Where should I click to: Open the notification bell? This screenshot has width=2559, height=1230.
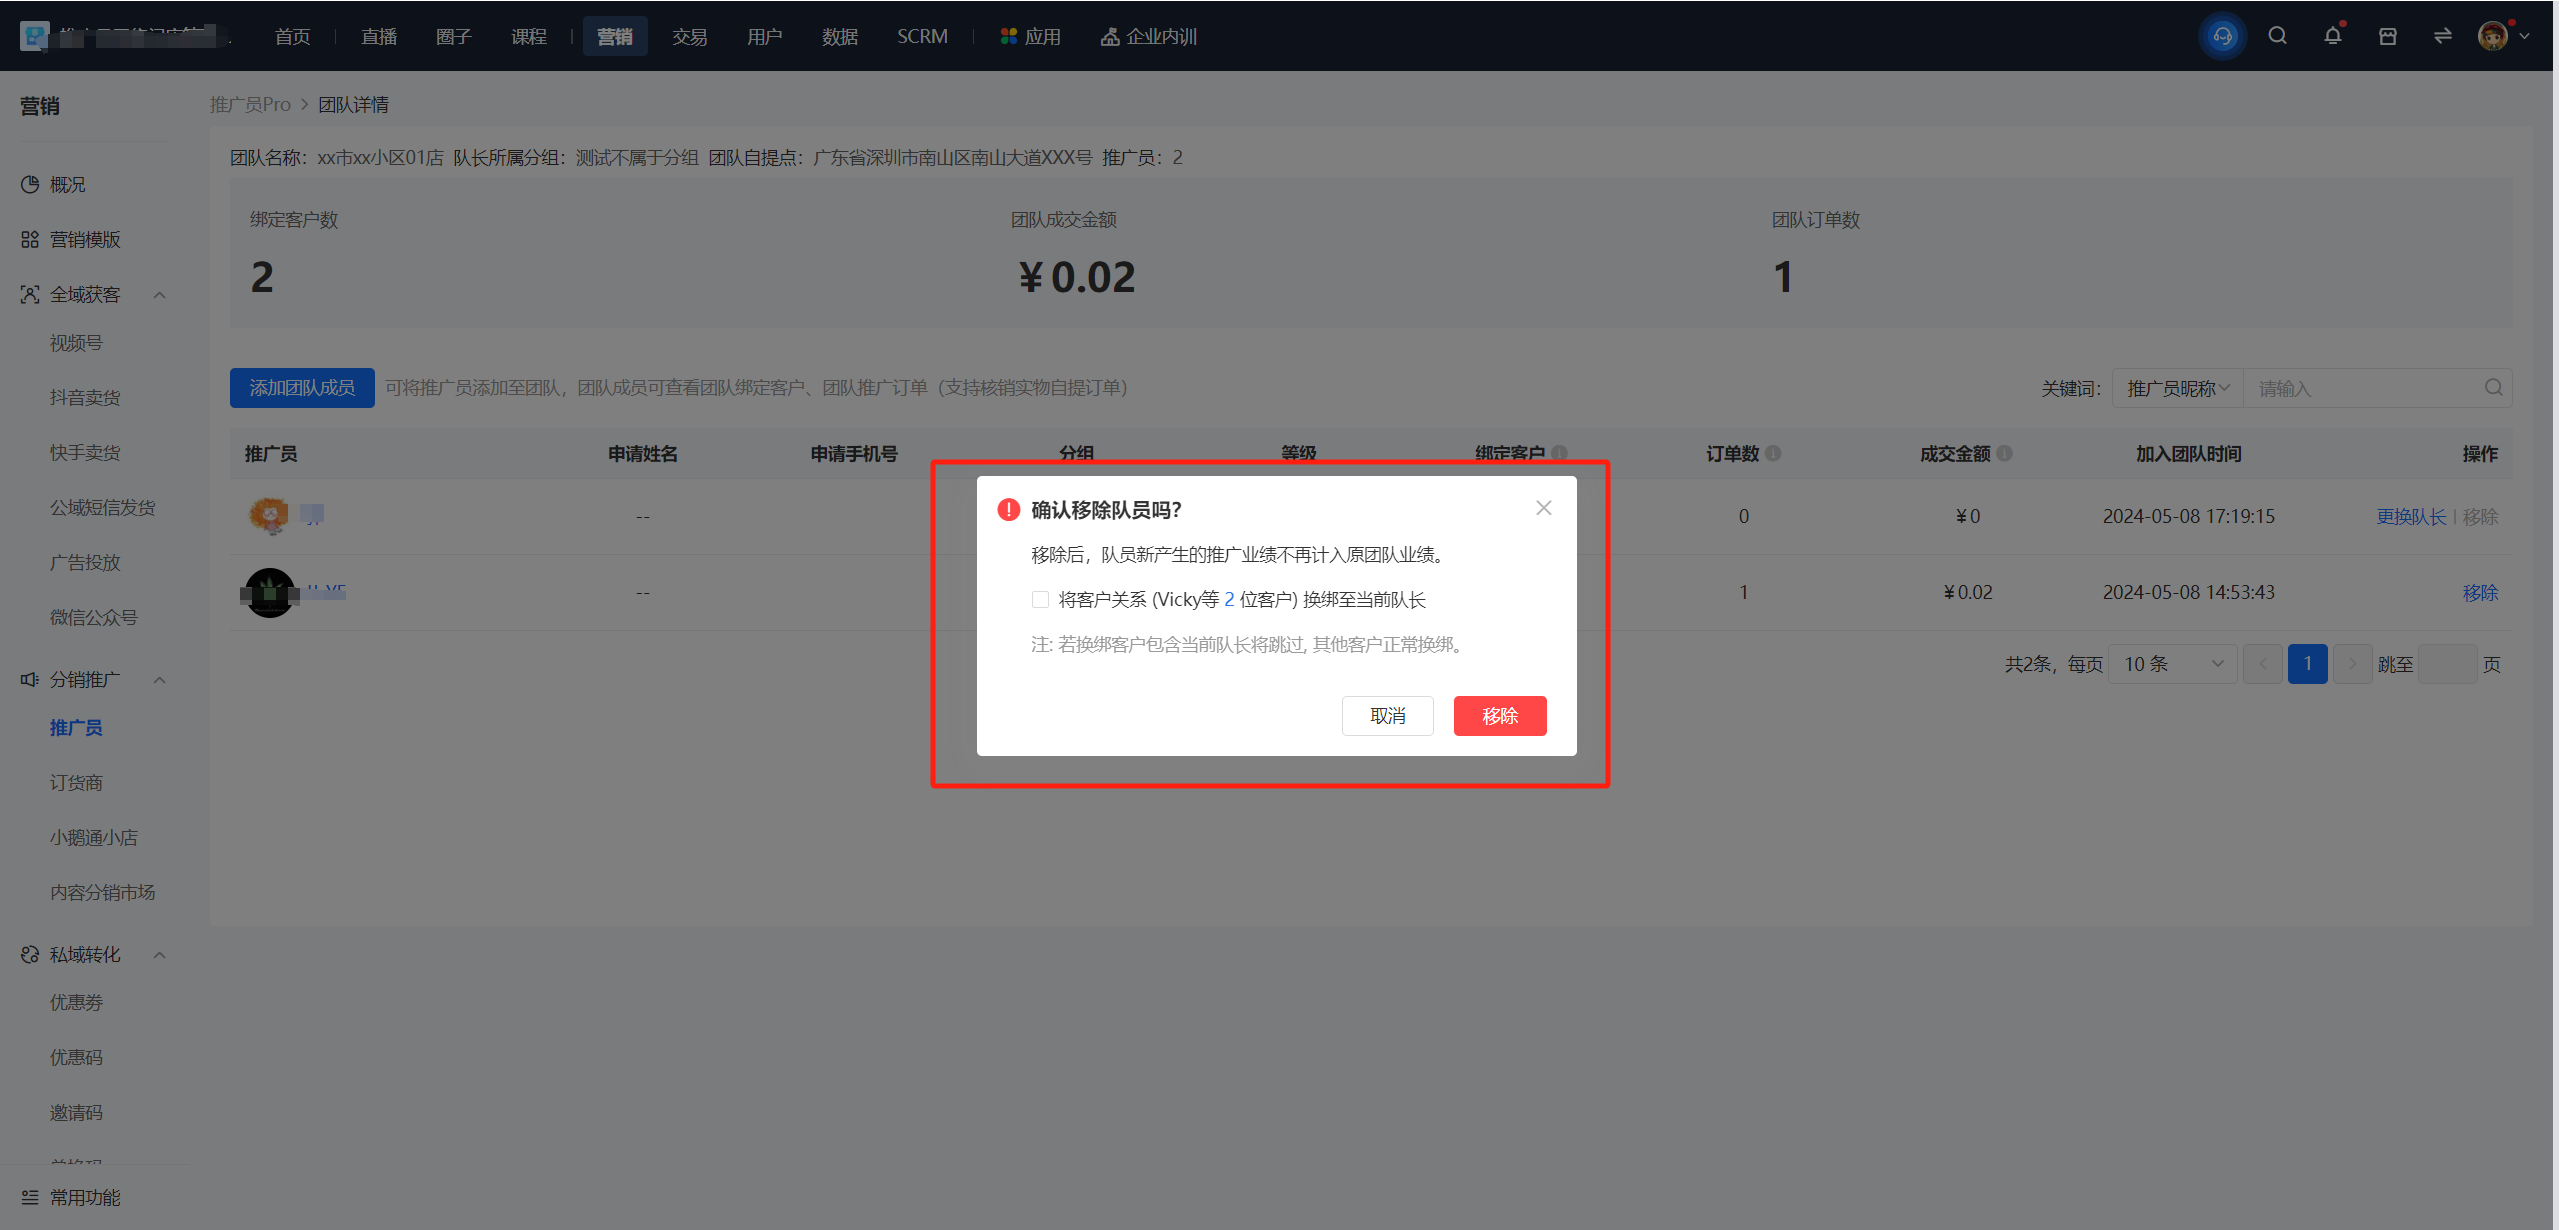tap(2333, 36)
